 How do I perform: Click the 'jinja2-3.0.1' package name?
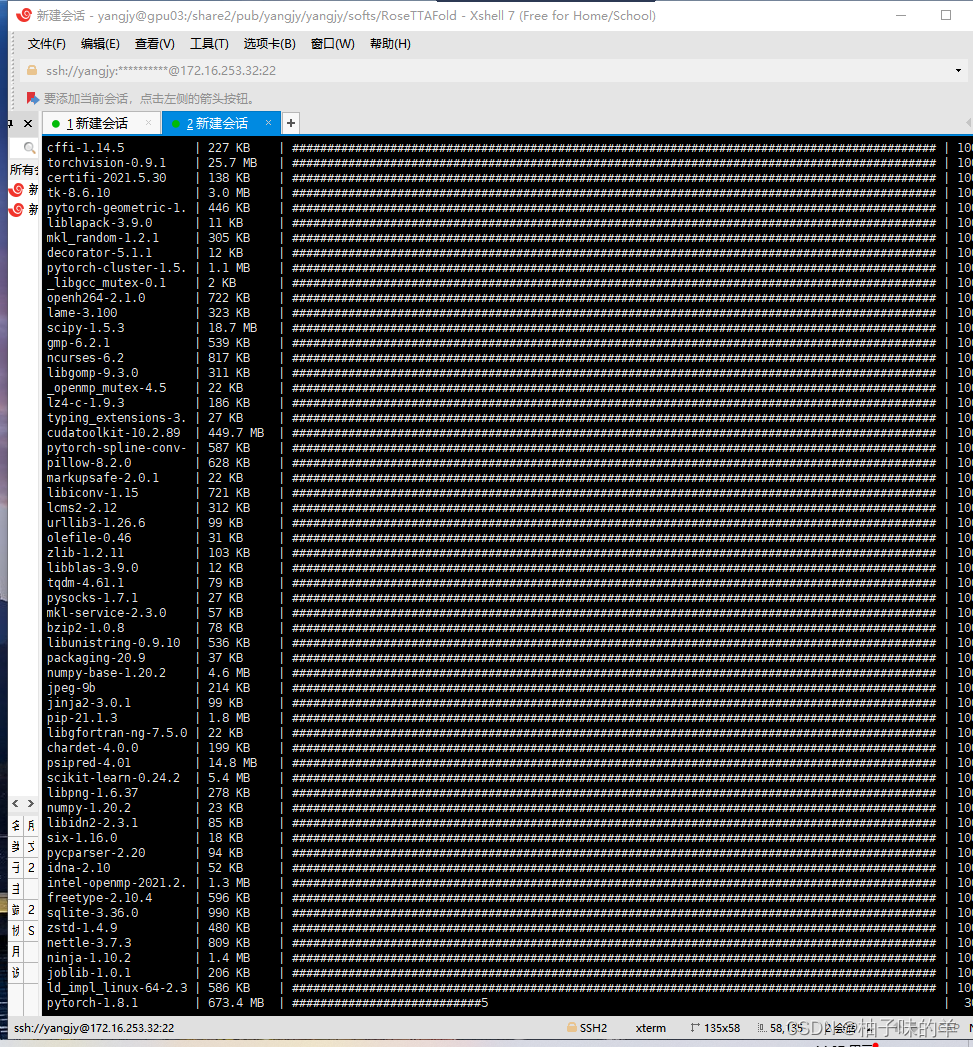[x=89, y=703]
